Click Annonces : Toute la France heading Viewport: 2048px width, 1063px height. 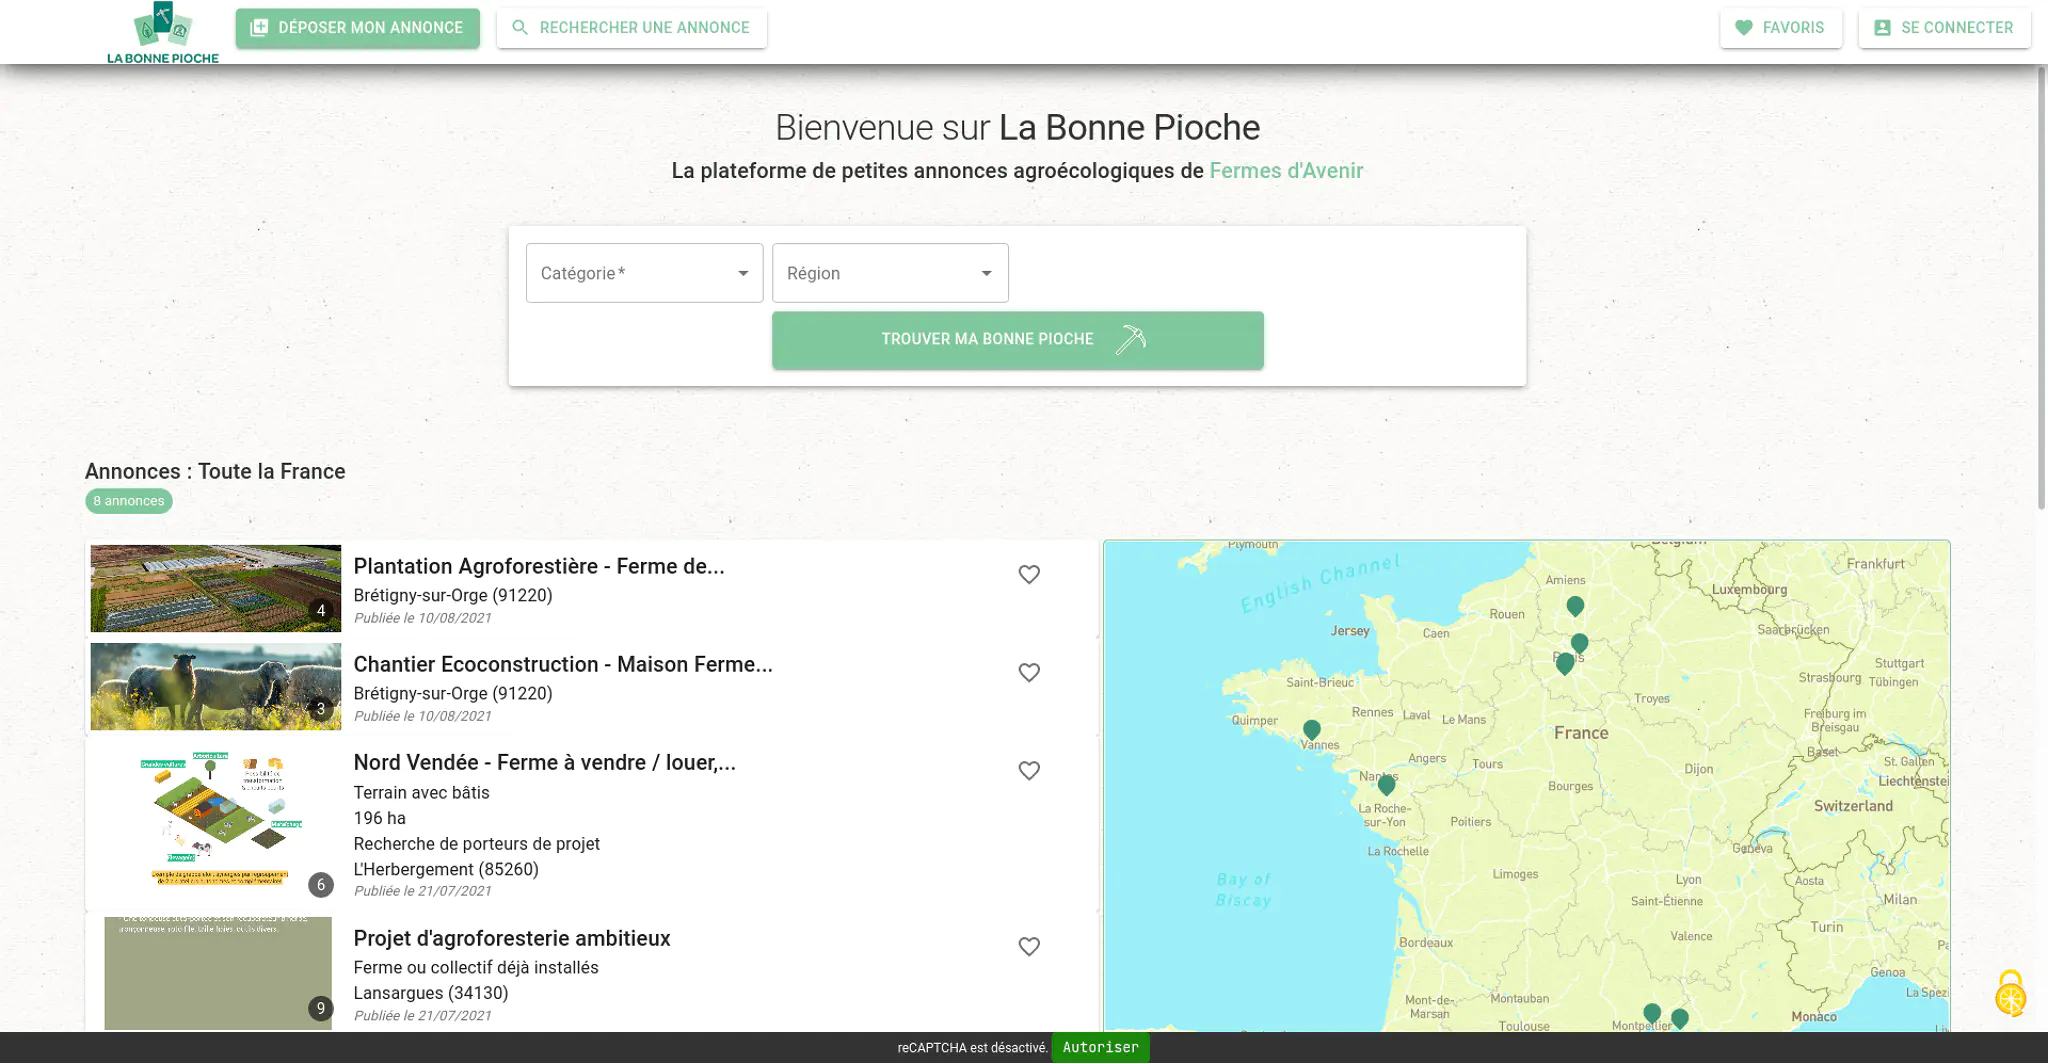pyautogui.click(x=215, y=472)
